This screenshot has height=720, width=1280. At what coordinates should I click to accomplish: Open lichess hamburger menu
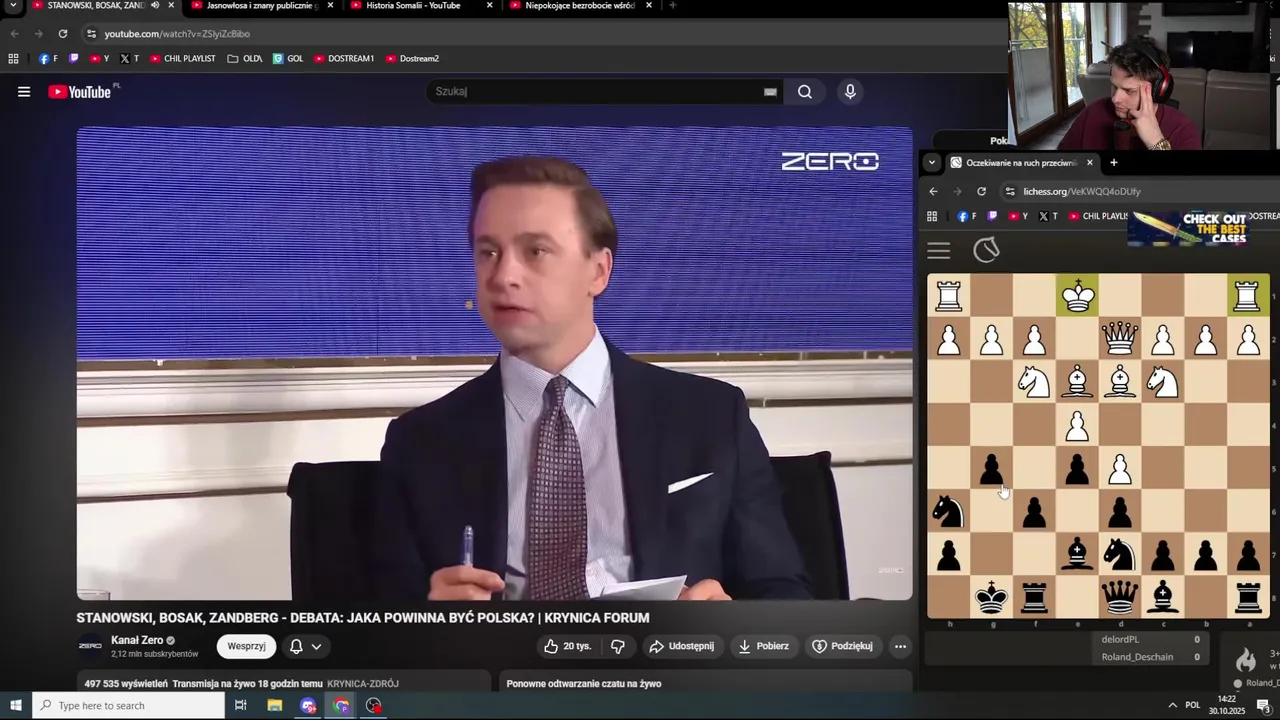pos(938,251)
